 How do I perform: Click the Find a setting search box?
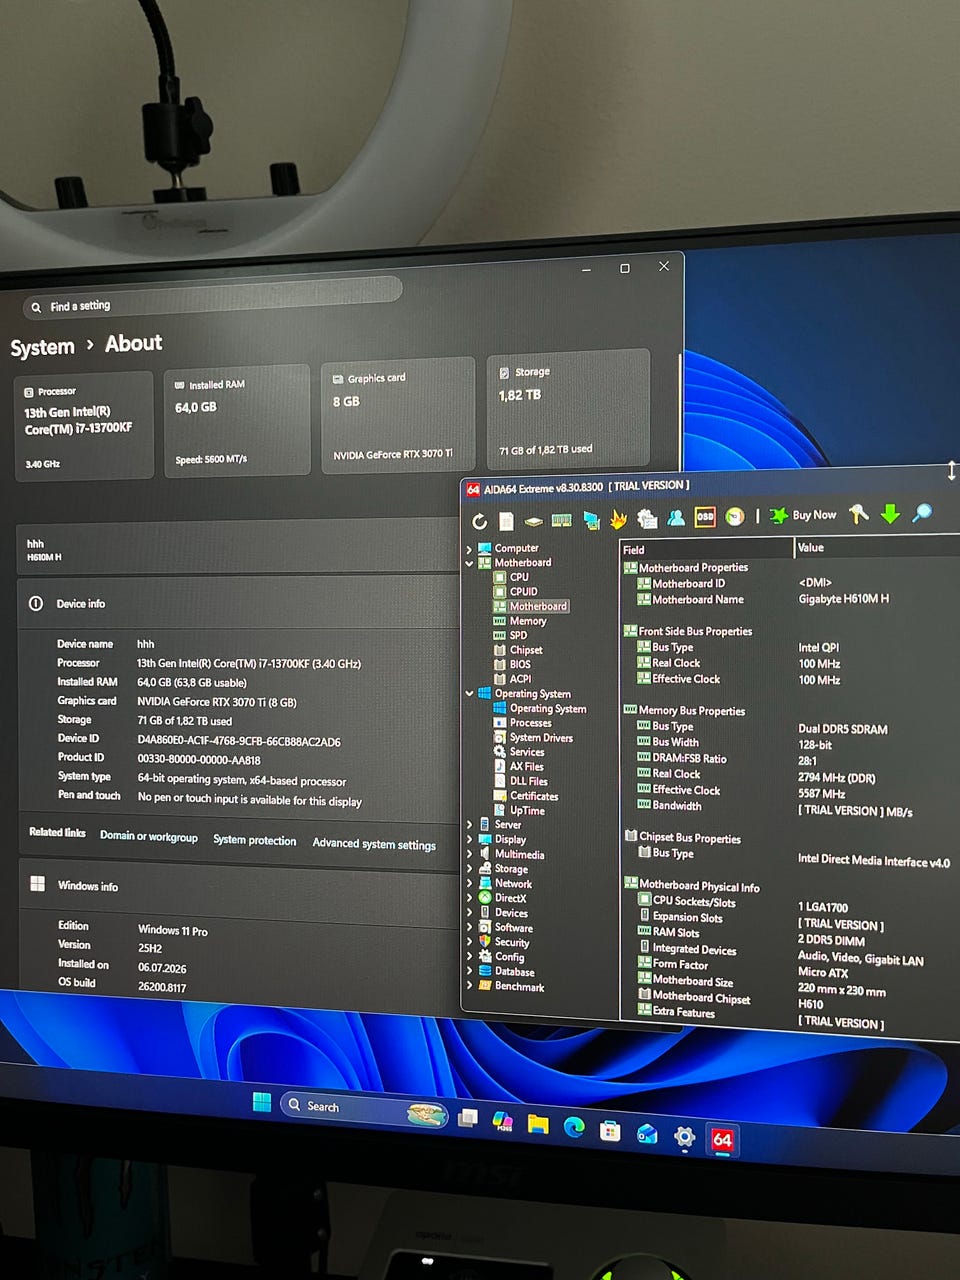point(213,297)
